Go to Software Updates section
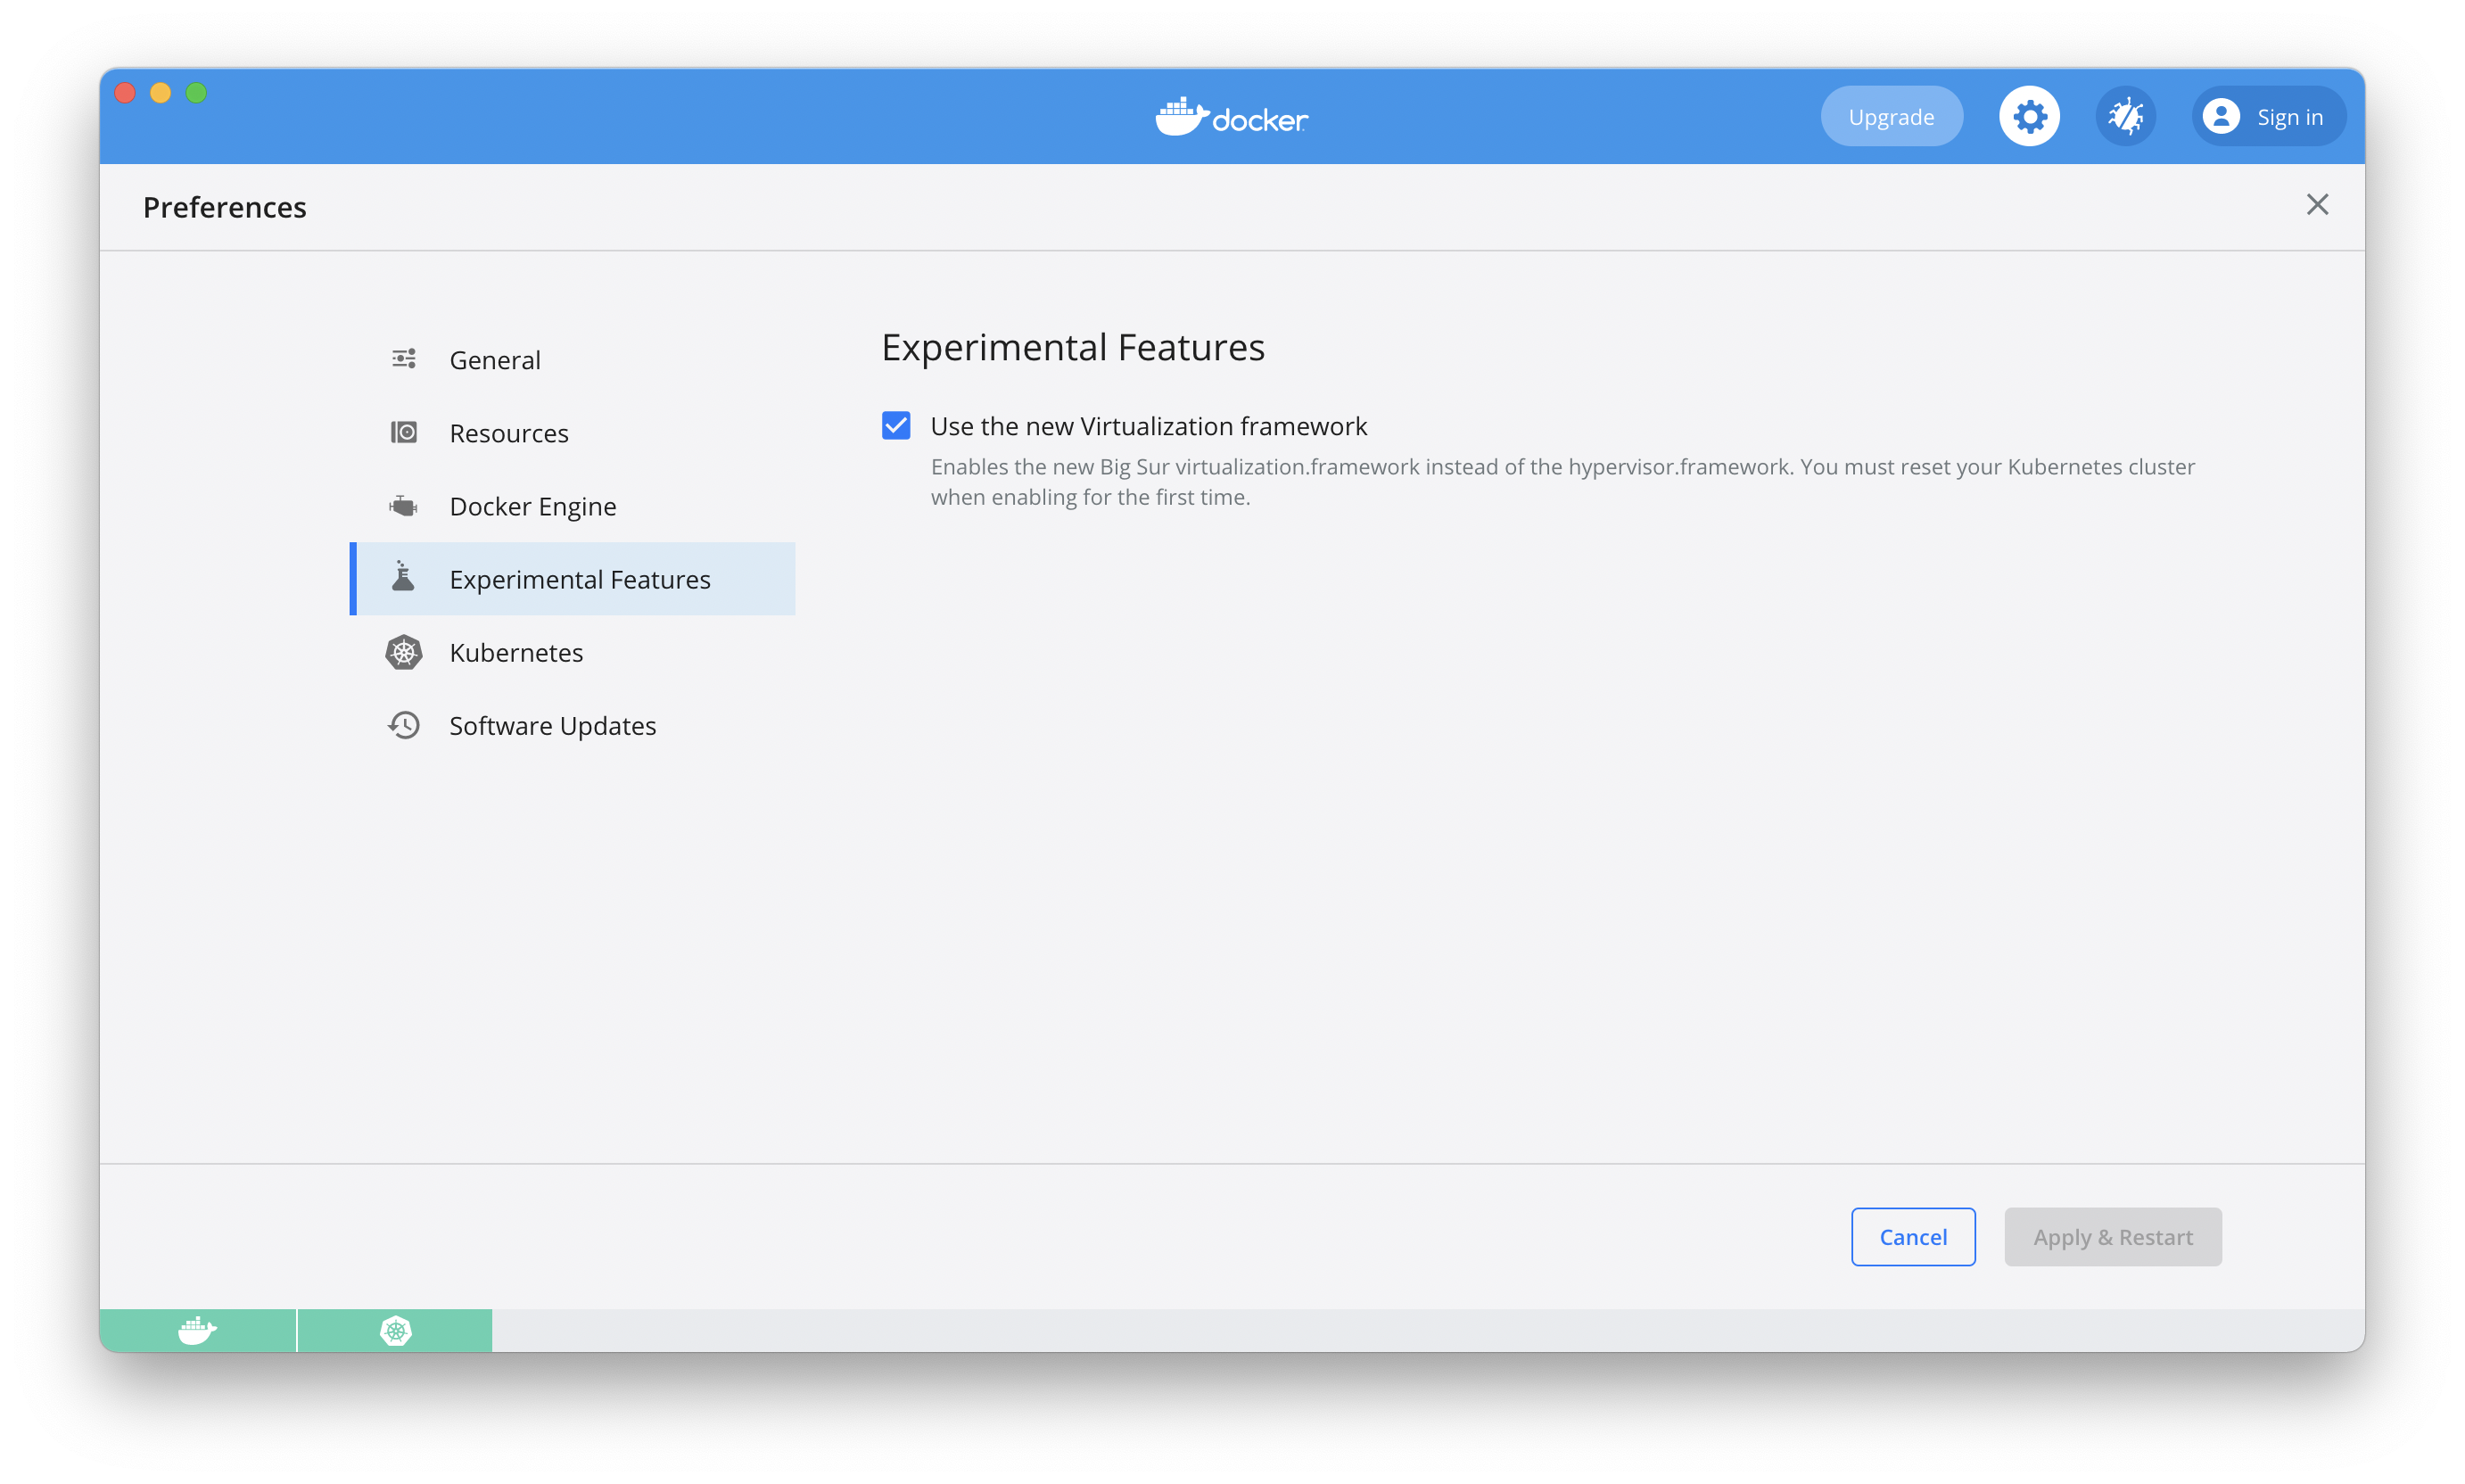Viewport: 2465px width, 1484px height. coord(552,726)
